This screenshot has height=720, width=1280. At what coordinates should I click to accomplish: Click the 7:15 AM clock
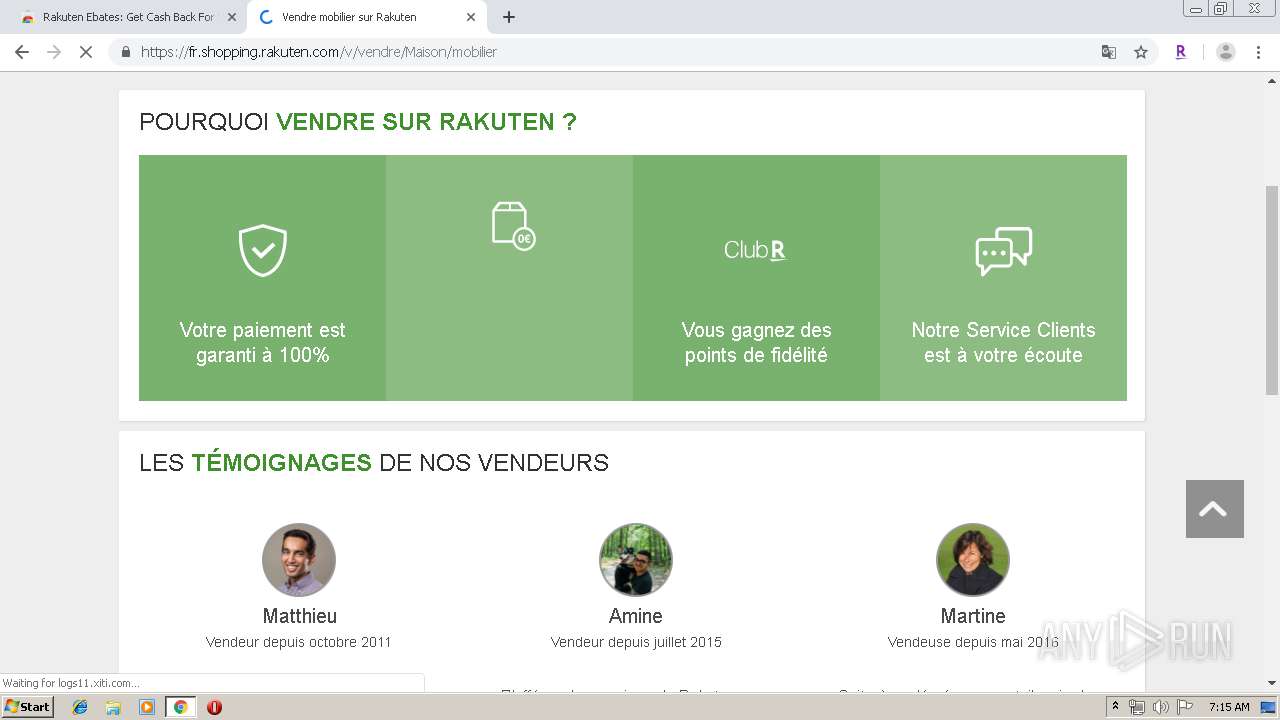coord(1229,707)
